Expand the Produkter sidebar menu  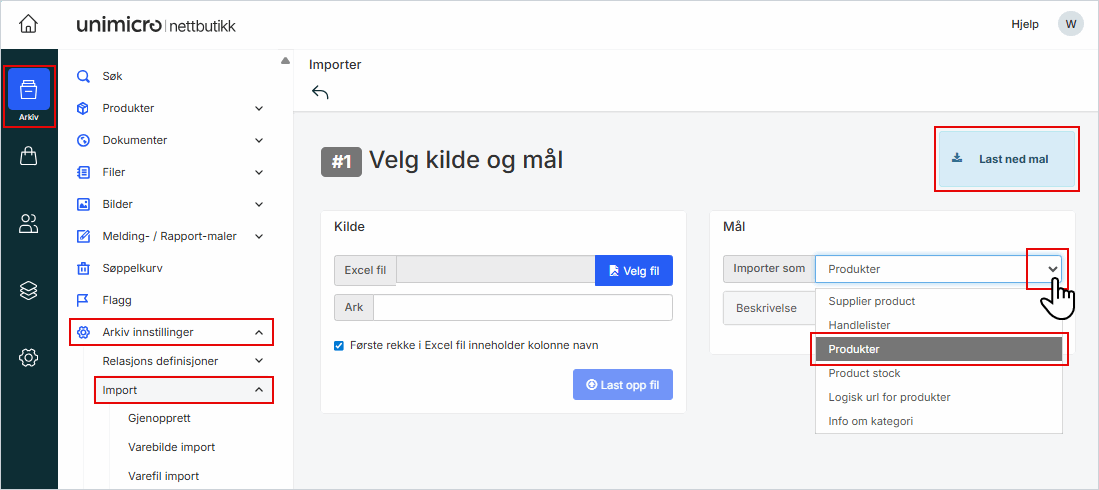(x=258, y=108)
